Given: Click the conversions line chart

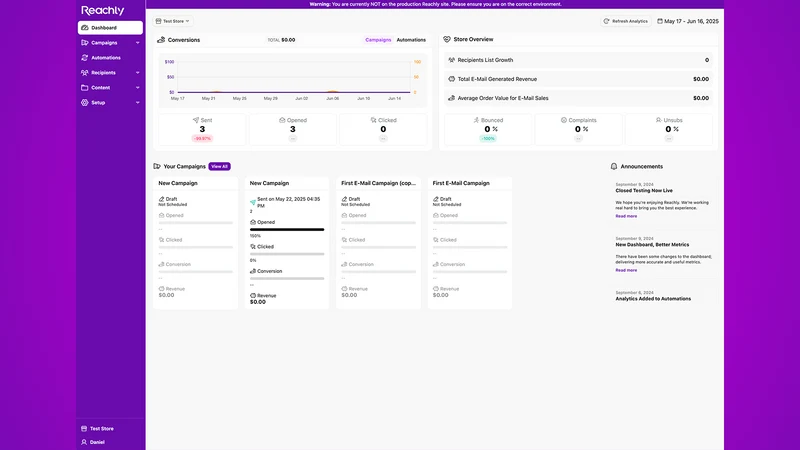Looking at the screenshot, I should click(293, 80).
